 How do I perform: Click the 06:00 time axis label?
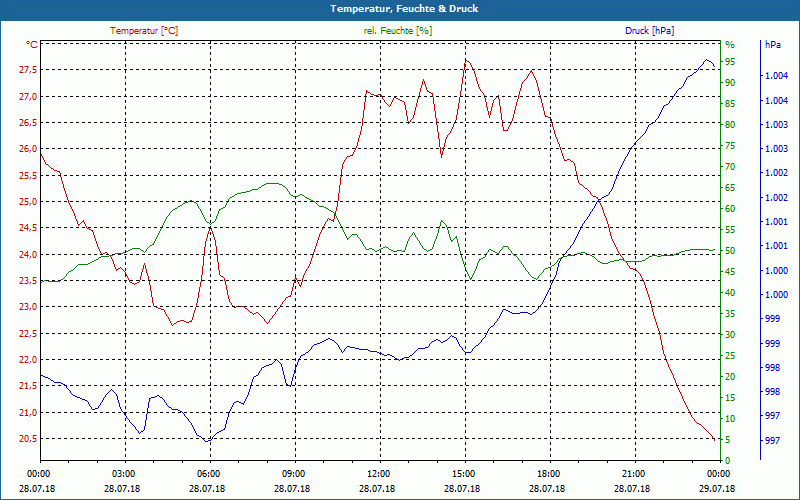209,473
